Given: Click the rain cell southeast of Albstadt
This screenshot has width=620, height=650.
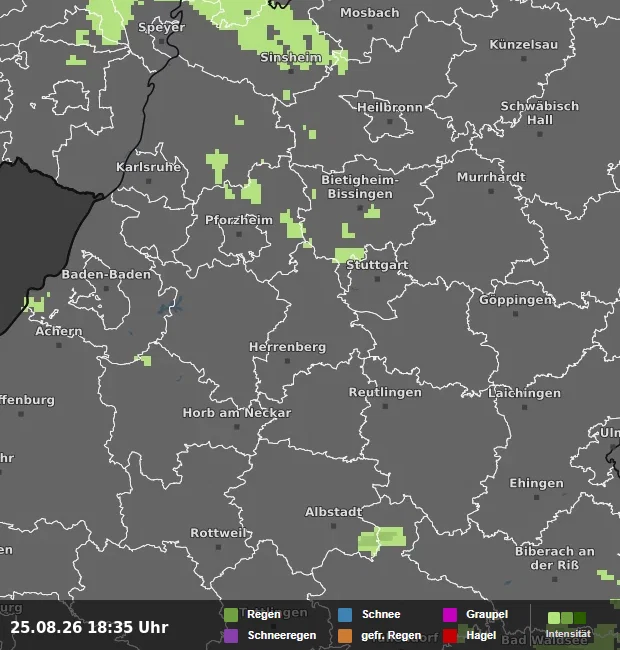Looking at the screenshot, I should tap(381, 539).
